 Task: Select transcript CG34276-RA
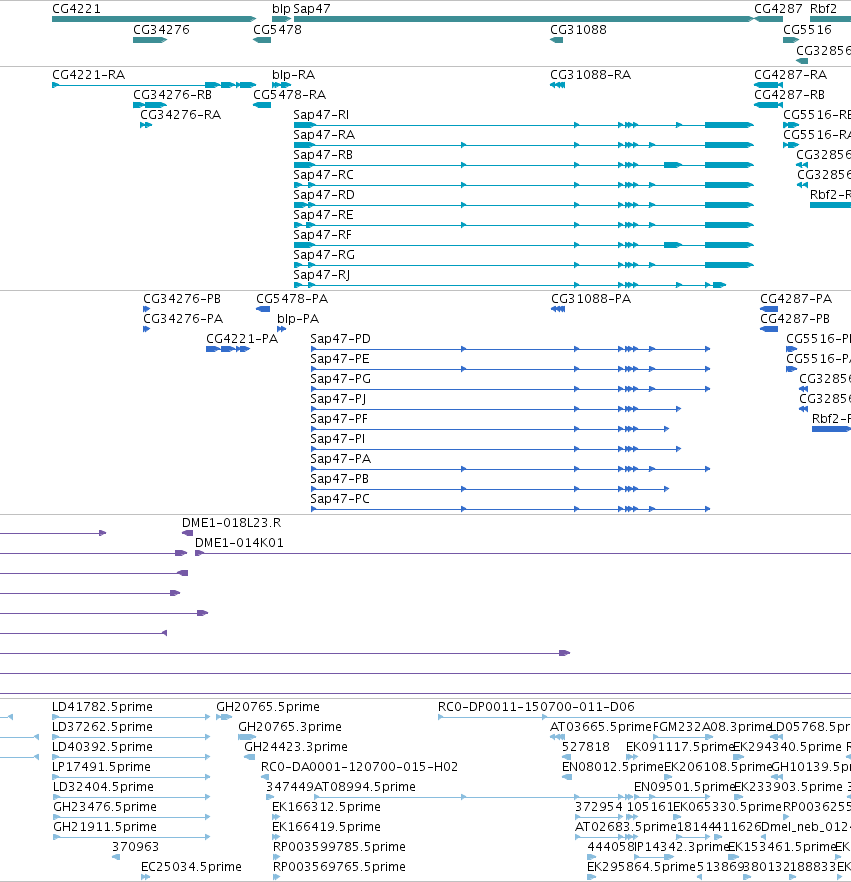pyautogui.click(x=181, y=115)
